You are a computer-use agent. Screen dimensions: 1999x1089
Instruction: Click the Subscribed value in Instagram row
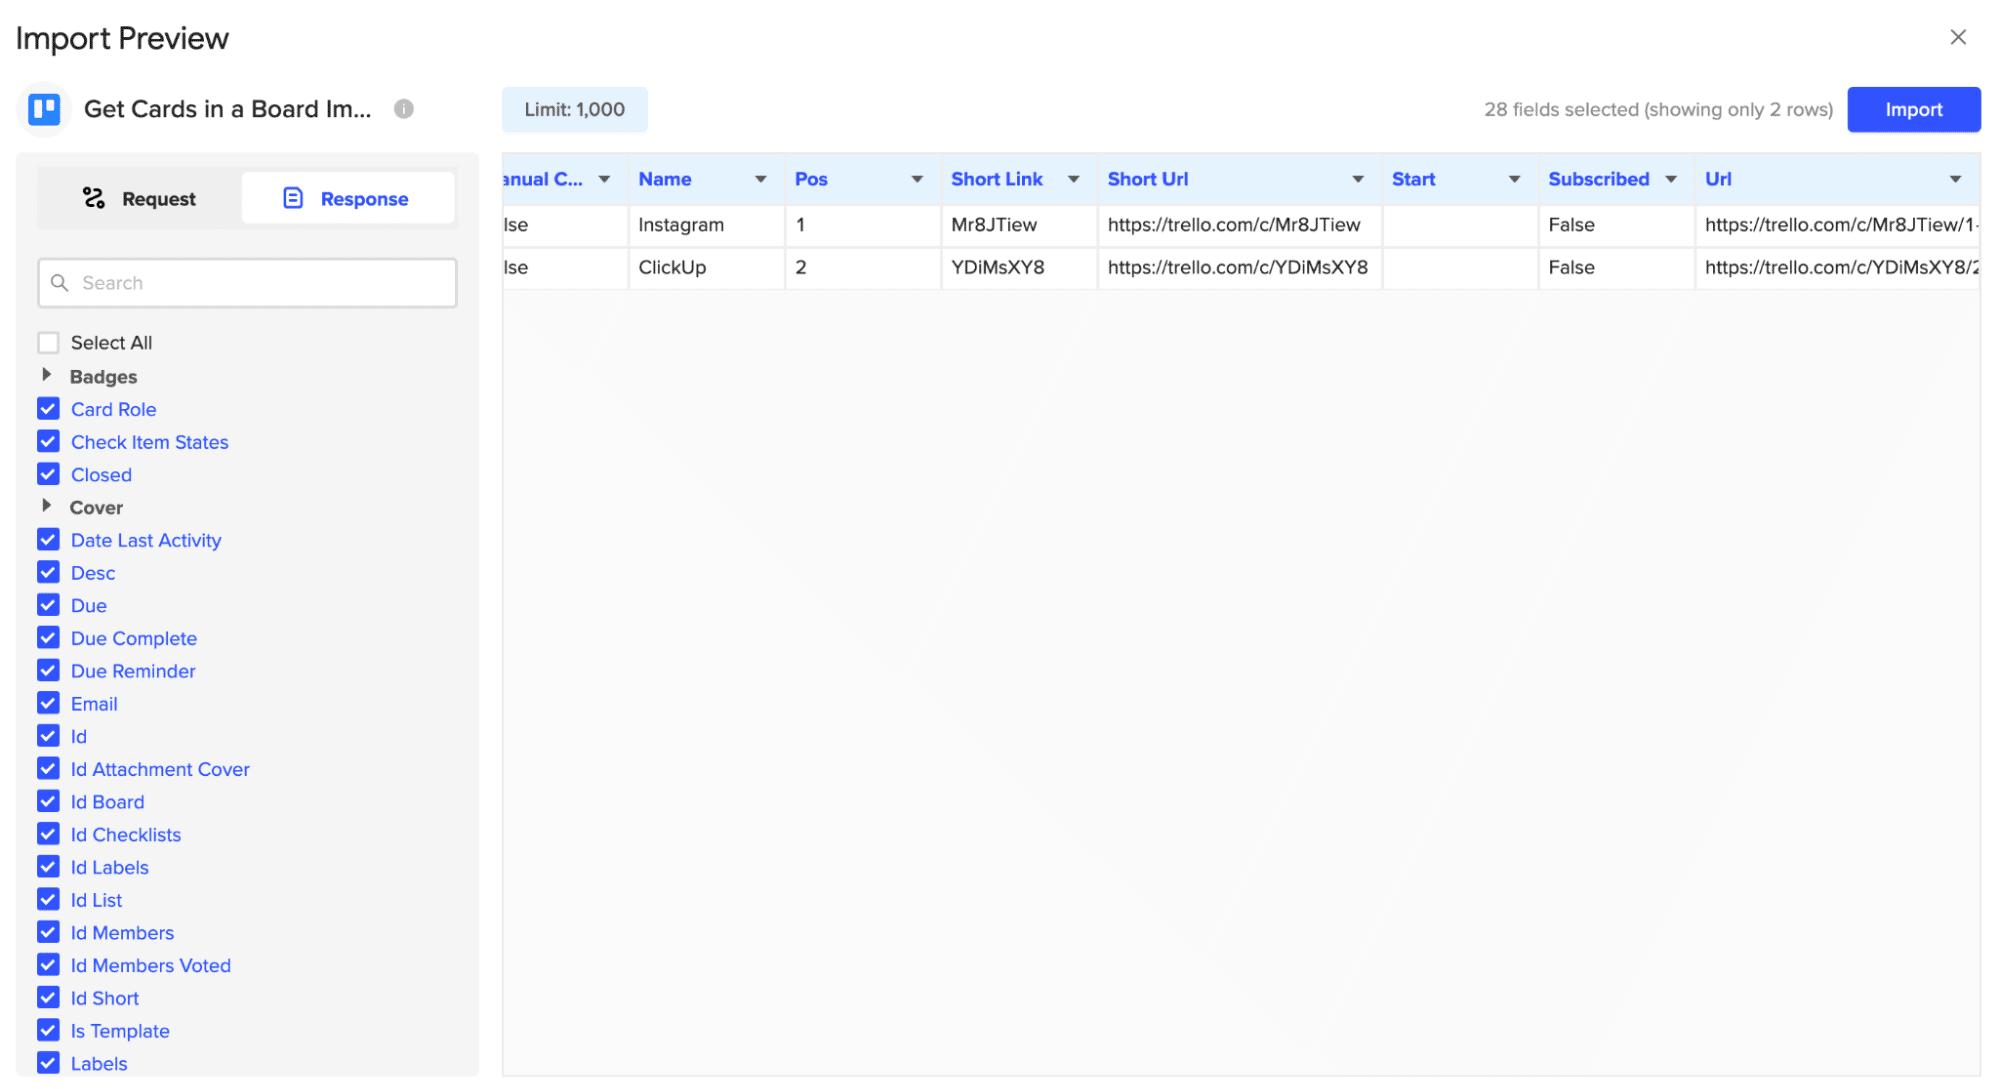[1616, 225]
